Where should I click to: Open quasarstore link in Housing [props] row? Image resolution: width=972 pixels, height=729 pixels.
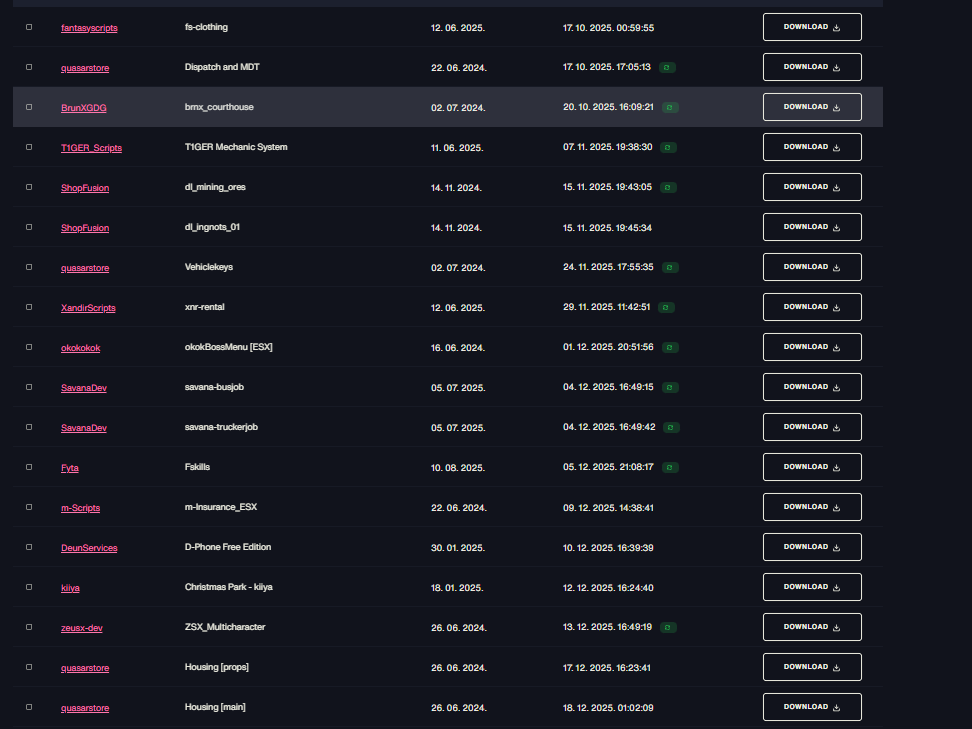tap(85, 668)
